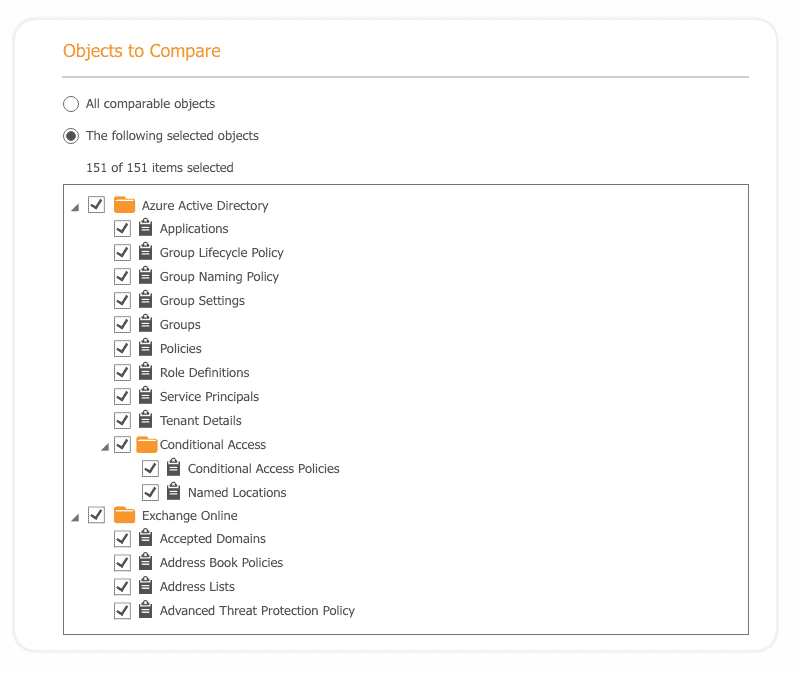Collapse the Azure Active Directory tree node
This screenshot has height=674, width=800.
click(x=76, y=208)
